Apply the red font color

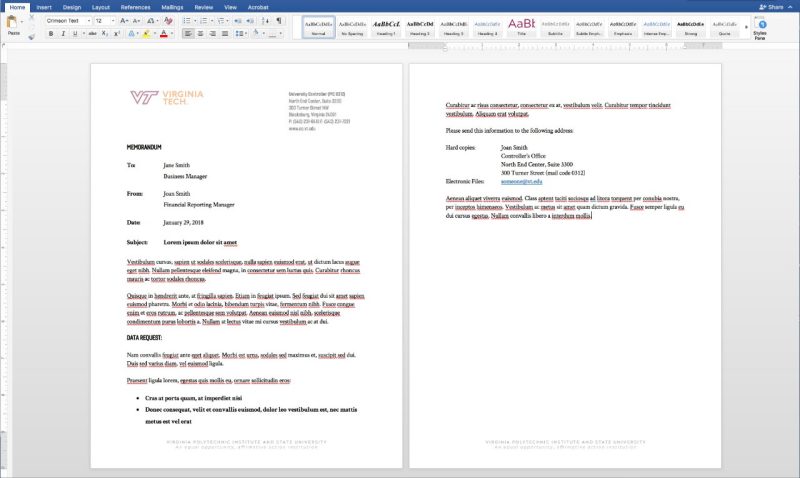pos(163,34)
